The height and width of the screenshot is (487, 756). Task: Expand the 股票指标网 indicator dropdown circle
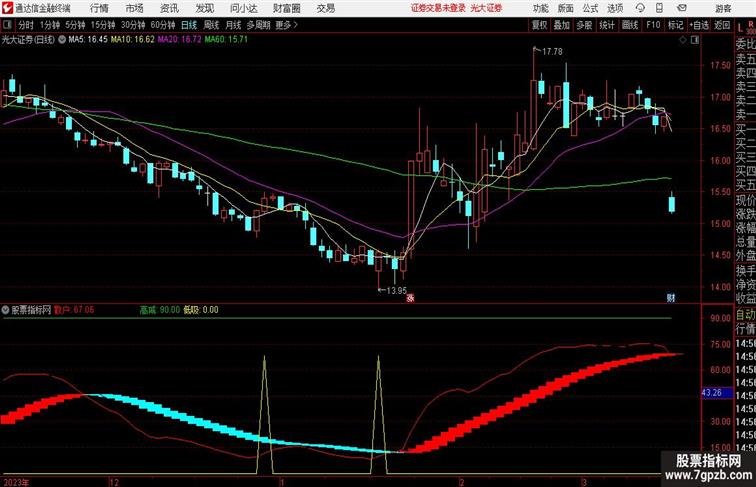5,310
